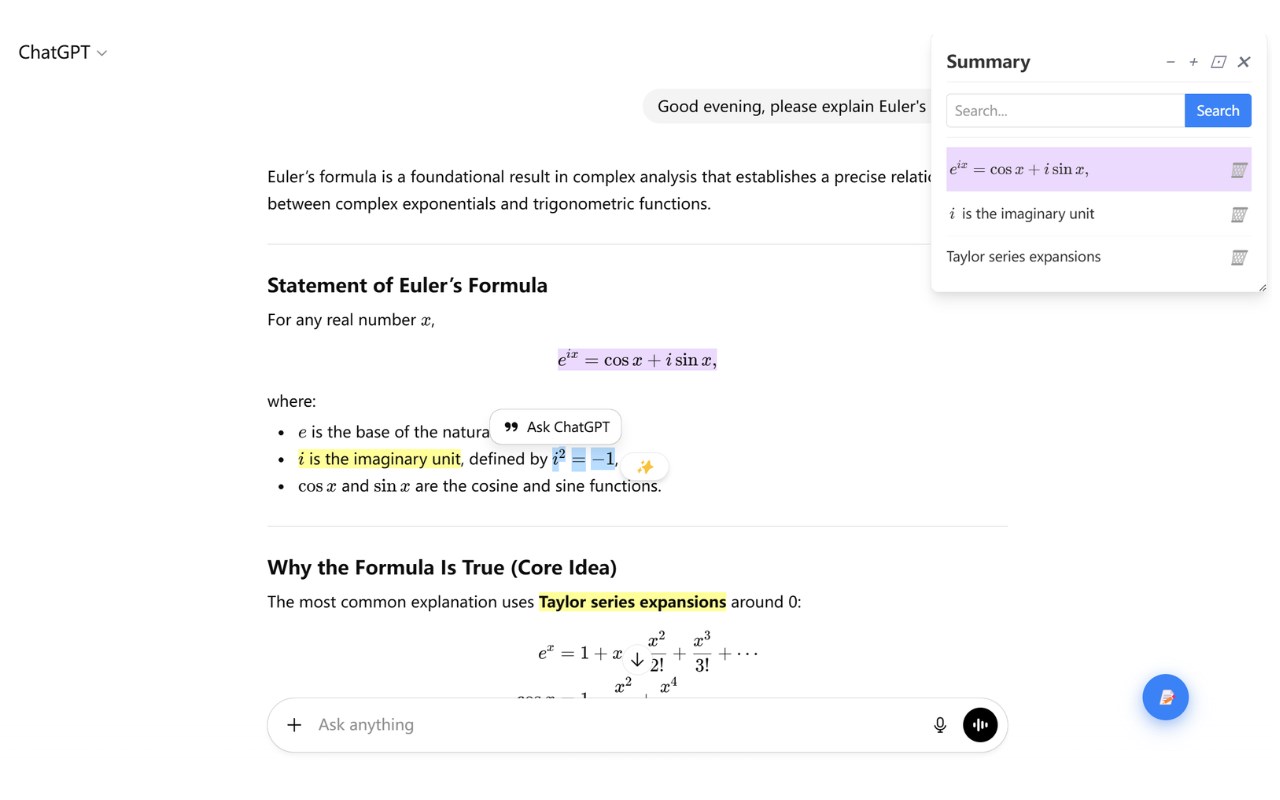Click the blue floating notes button
Screen dimensions: 1280x800
[x=1165, y=697]
